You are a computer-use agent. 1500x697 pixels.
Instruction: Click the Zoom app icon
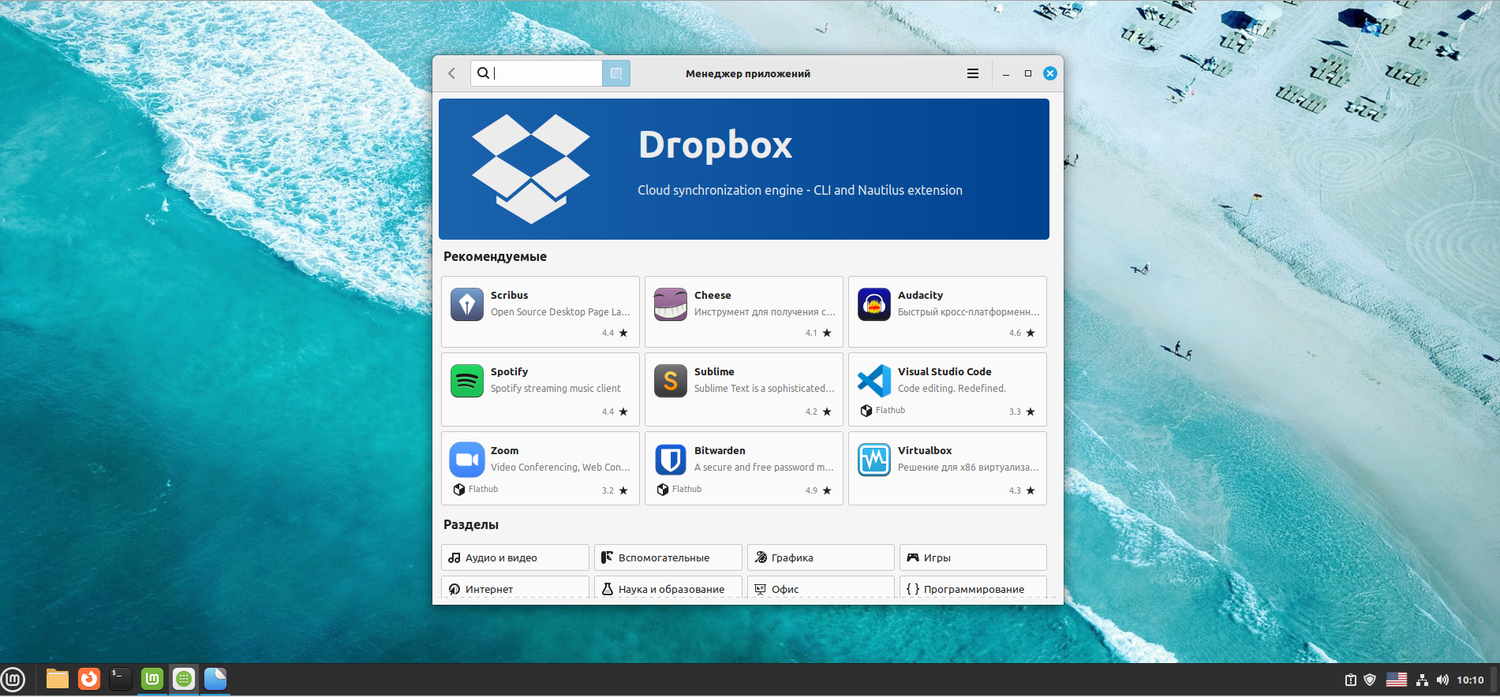pyautogui.click(x=467, y=459)
